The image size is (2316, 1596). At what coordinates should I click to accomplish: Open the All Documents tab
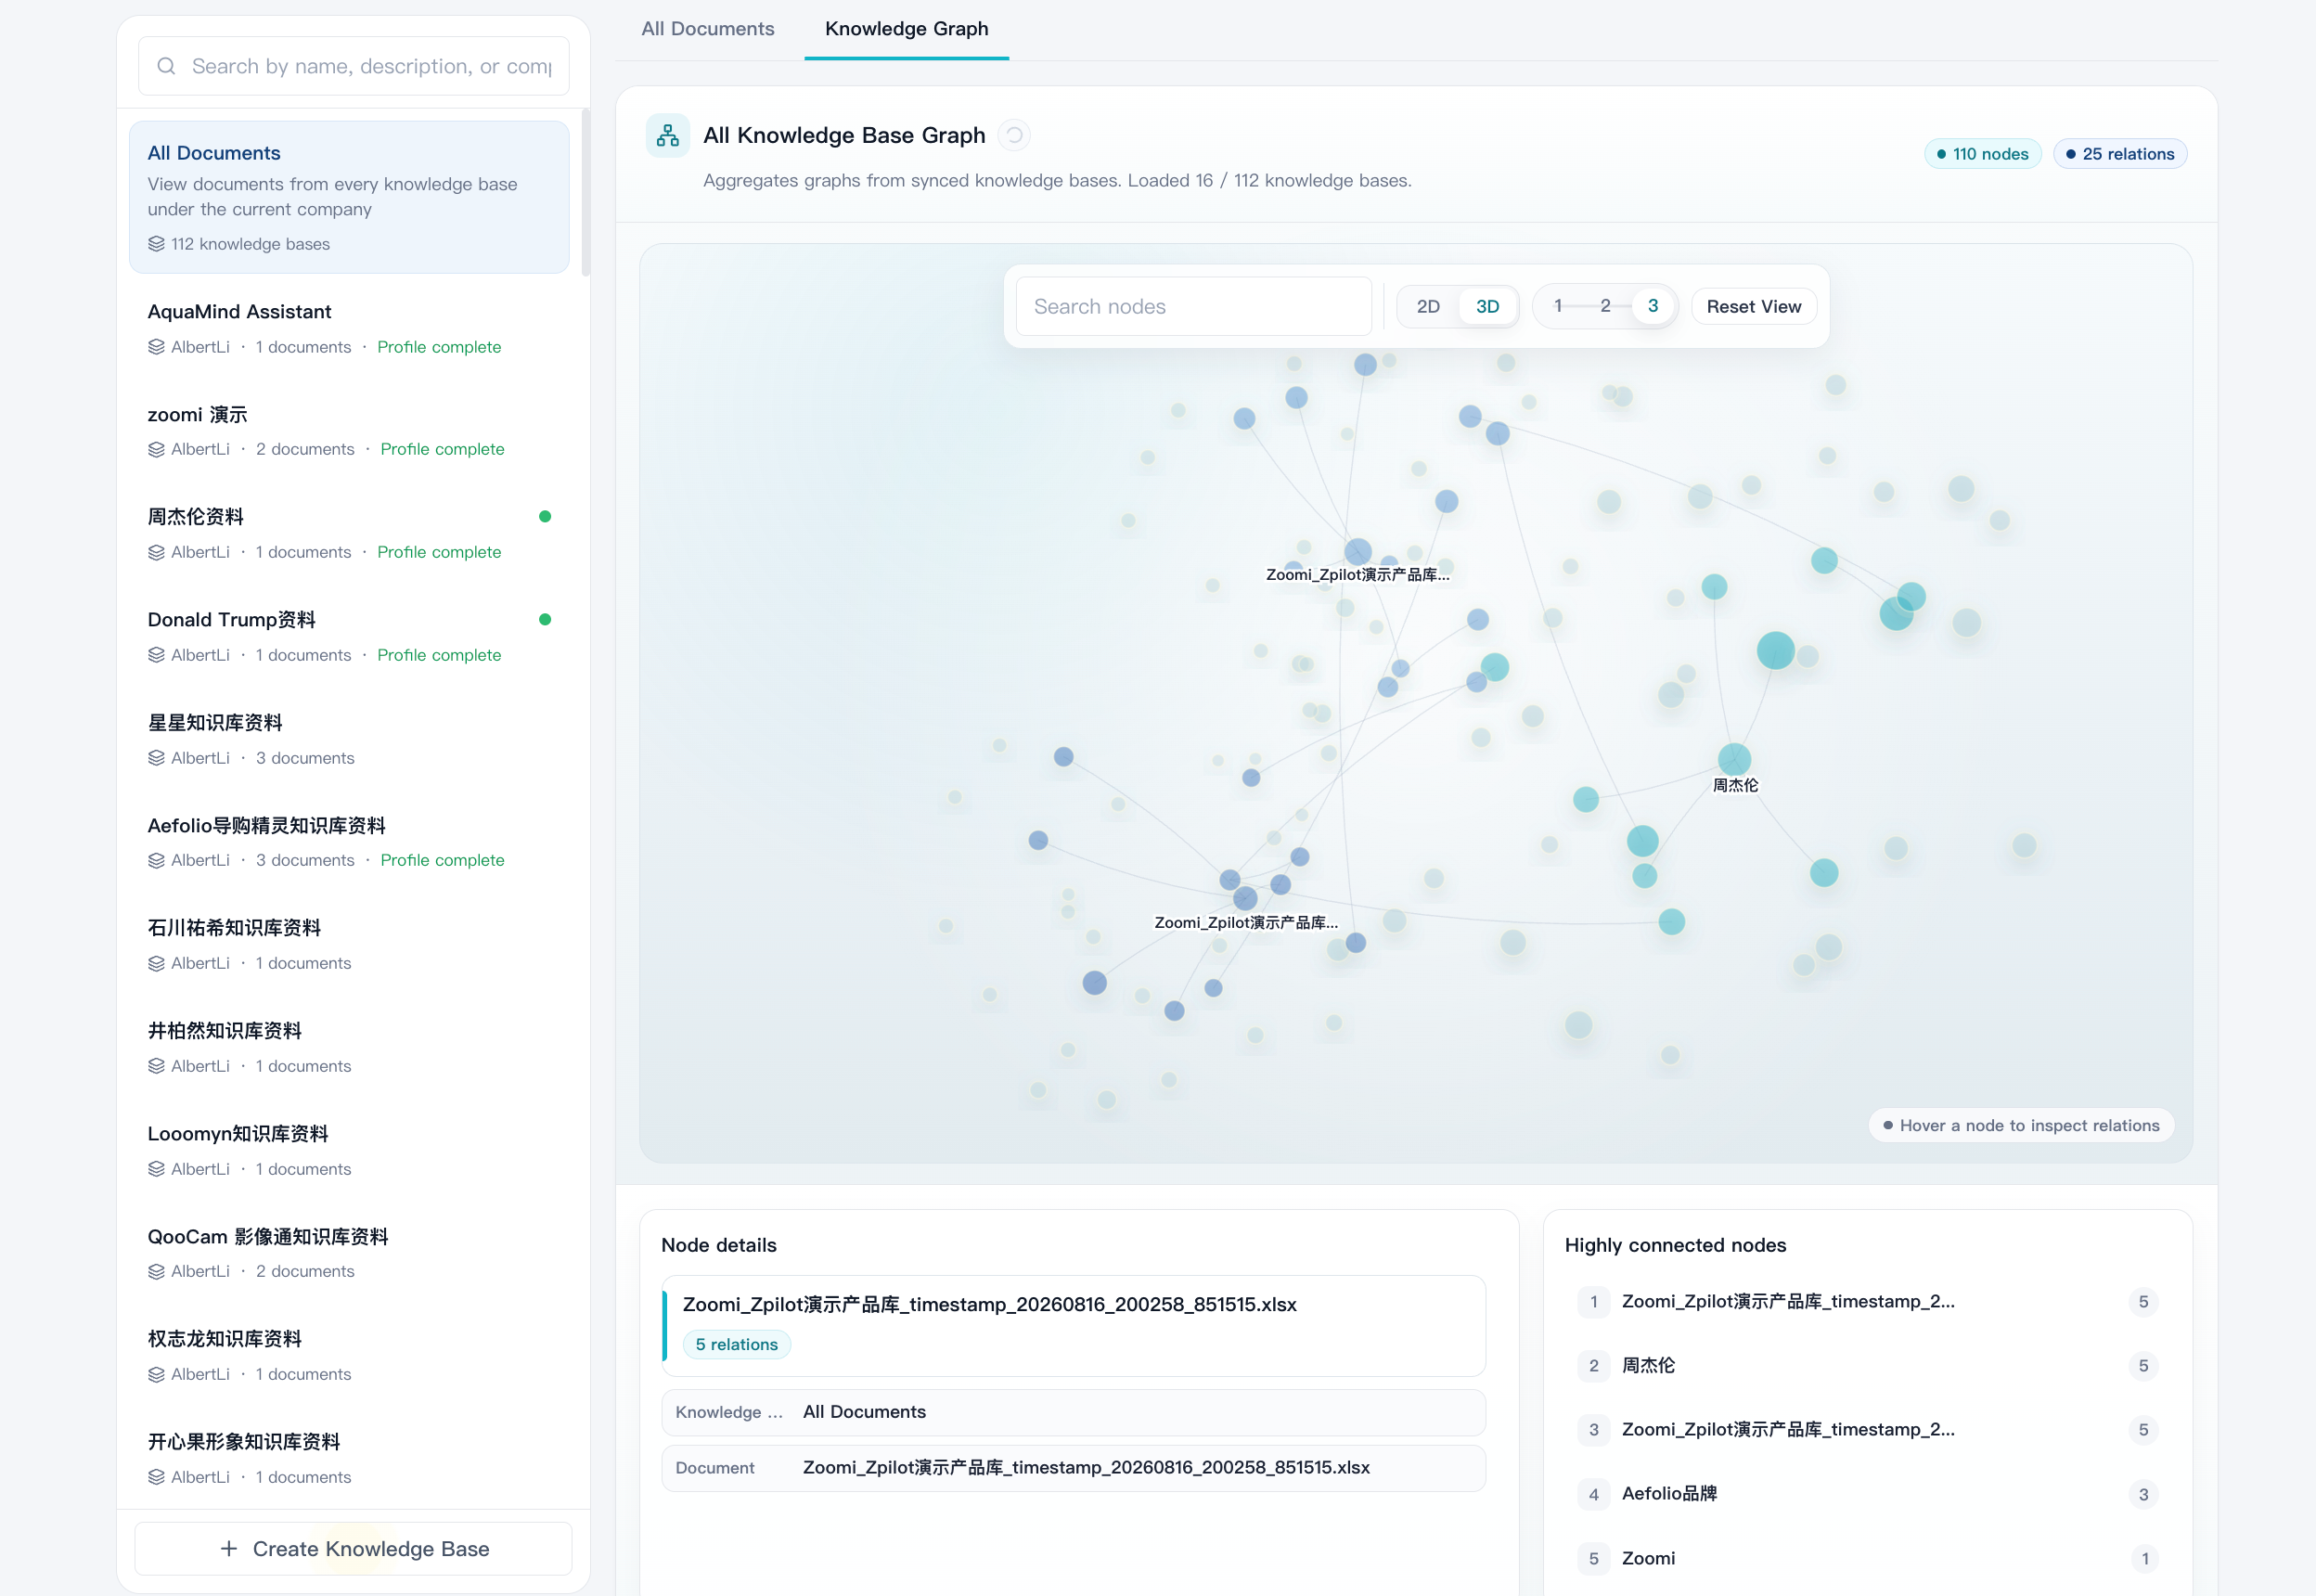point(708,29)
